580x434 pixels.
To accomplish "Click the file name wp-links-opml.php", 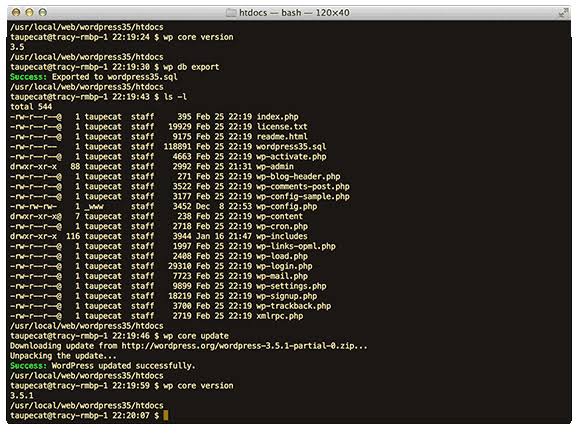I will click(x=296, y=246).
